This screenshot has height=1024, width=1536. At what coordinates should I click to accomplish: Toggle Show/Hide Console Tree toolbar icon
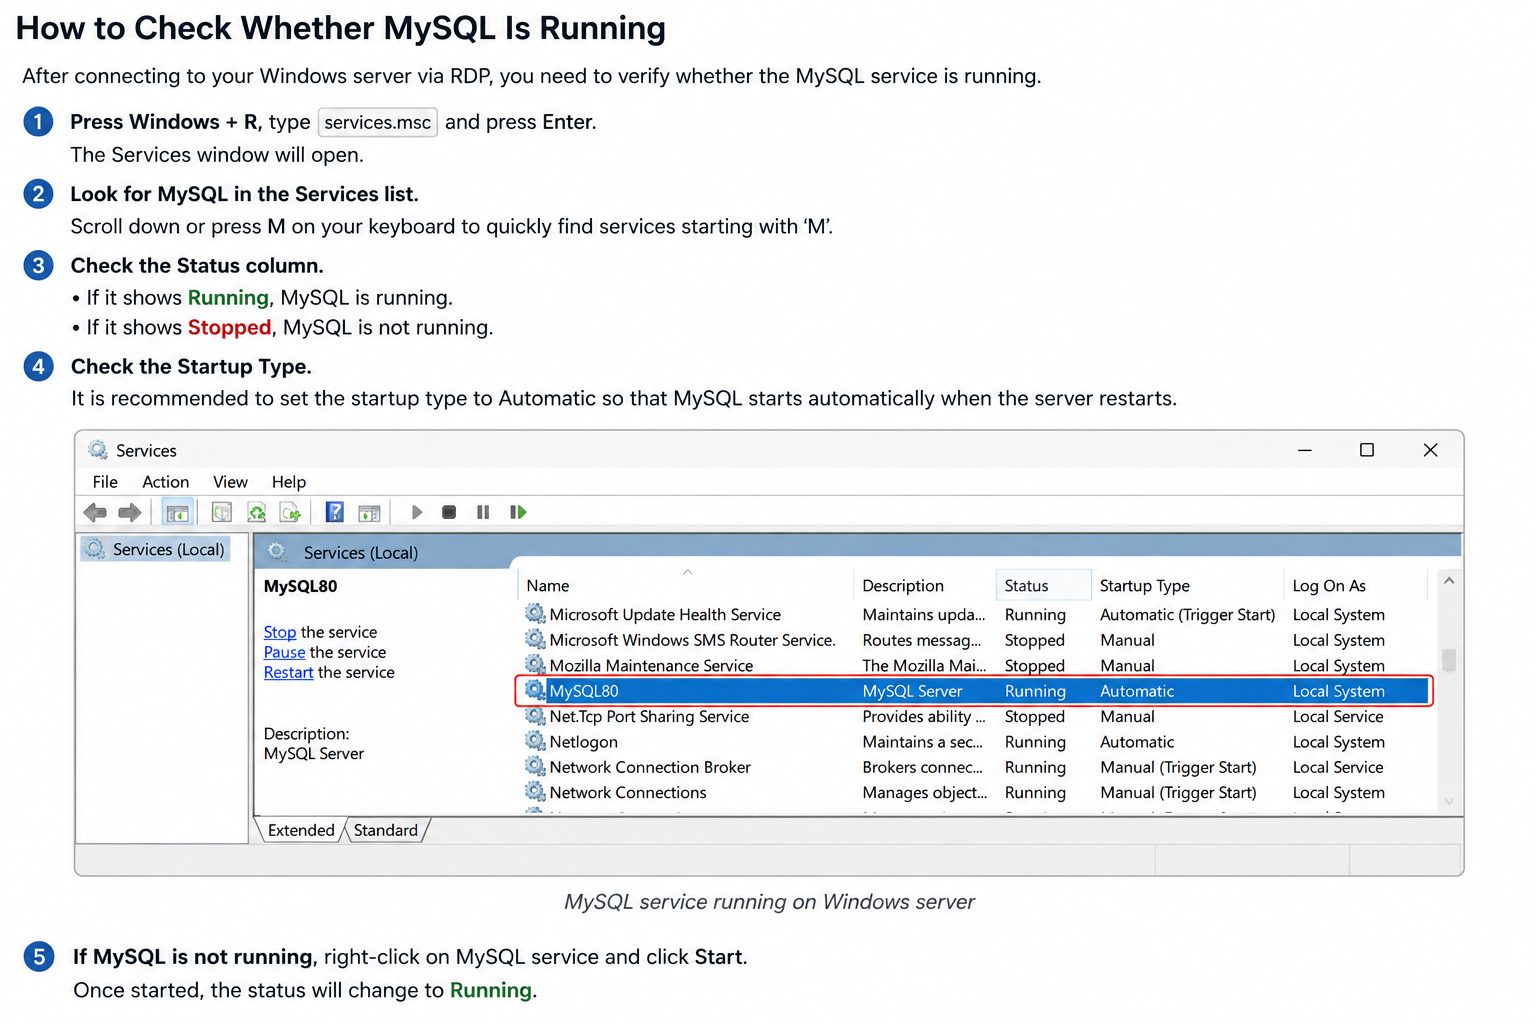pos(177,513)
